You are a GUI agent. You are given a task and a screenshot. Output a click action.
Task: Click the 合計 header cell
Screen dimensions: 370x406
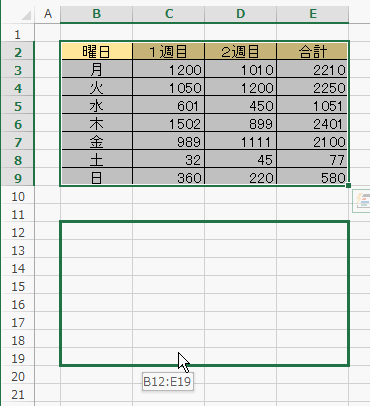[x=312, y=52]
